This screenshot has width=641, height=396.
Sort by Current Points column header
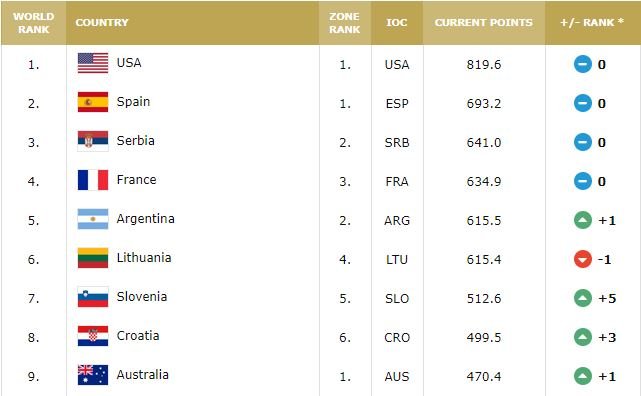coord(484,23)
